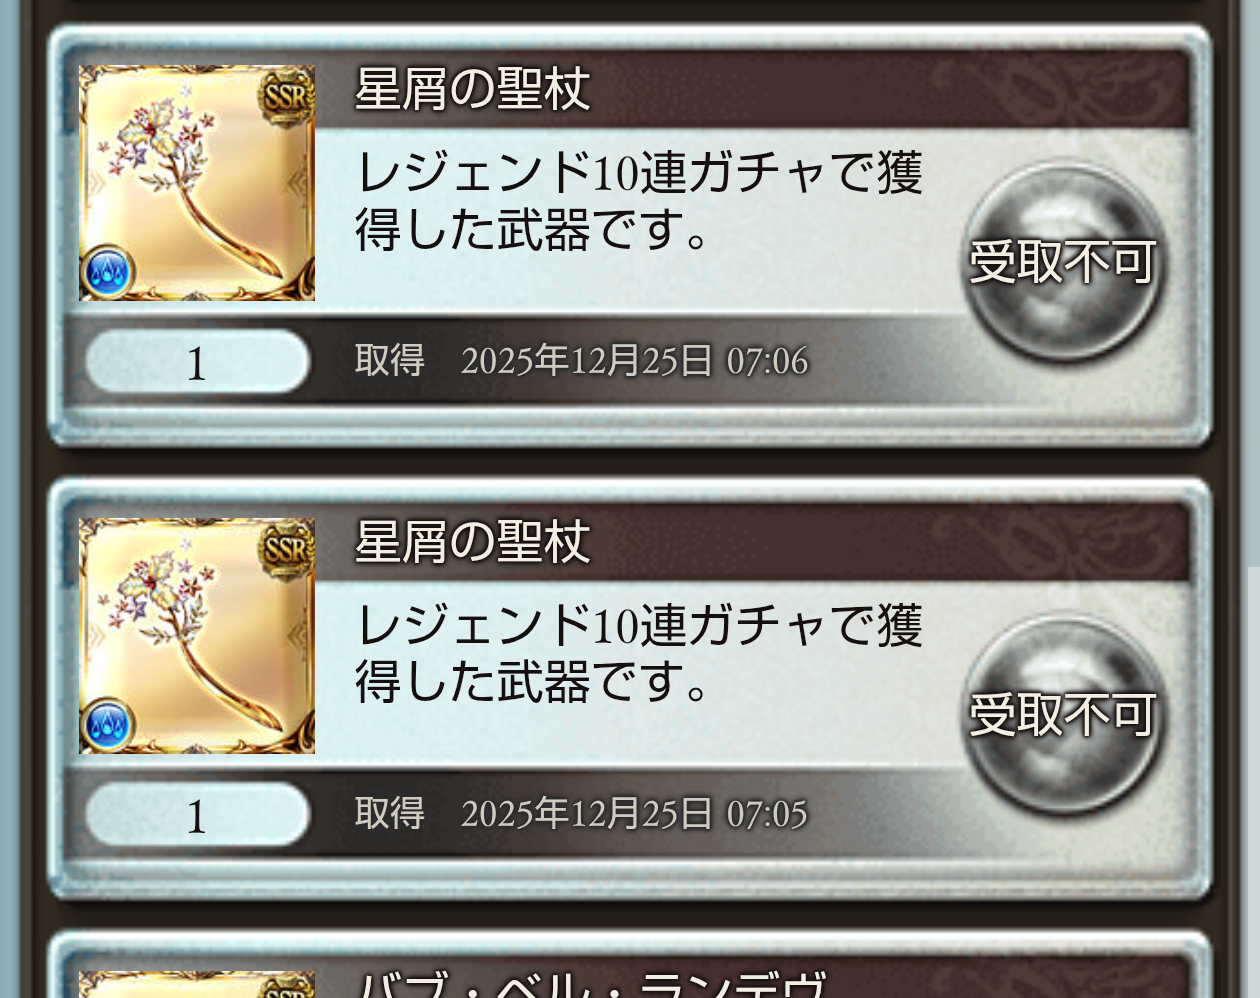
Task: Click the 2025年12月25日 07:06 timestamp
Action: pos(634,361)
